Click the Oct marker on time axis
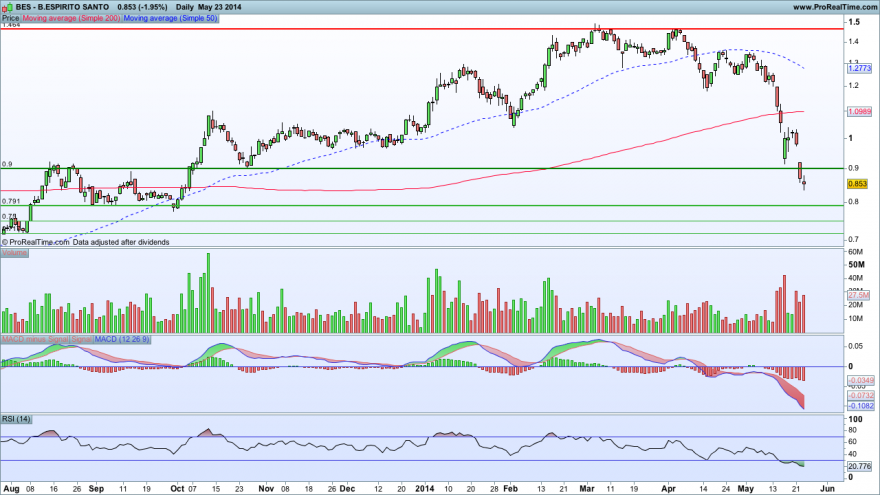Image resolution: width=880 pixels, height=495 pixels. tap(177, 488)
